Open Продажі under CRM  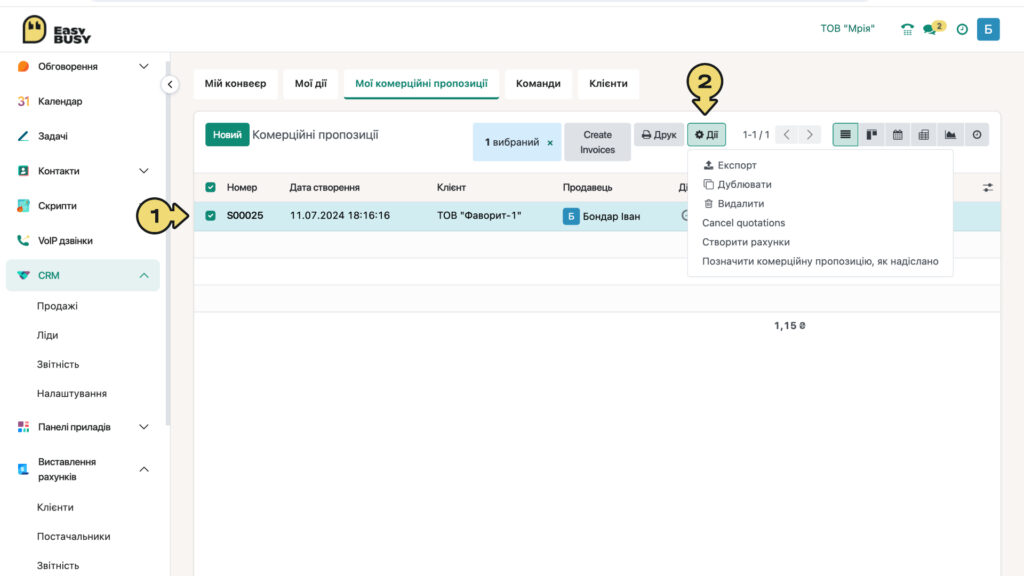tap(57, 306)
